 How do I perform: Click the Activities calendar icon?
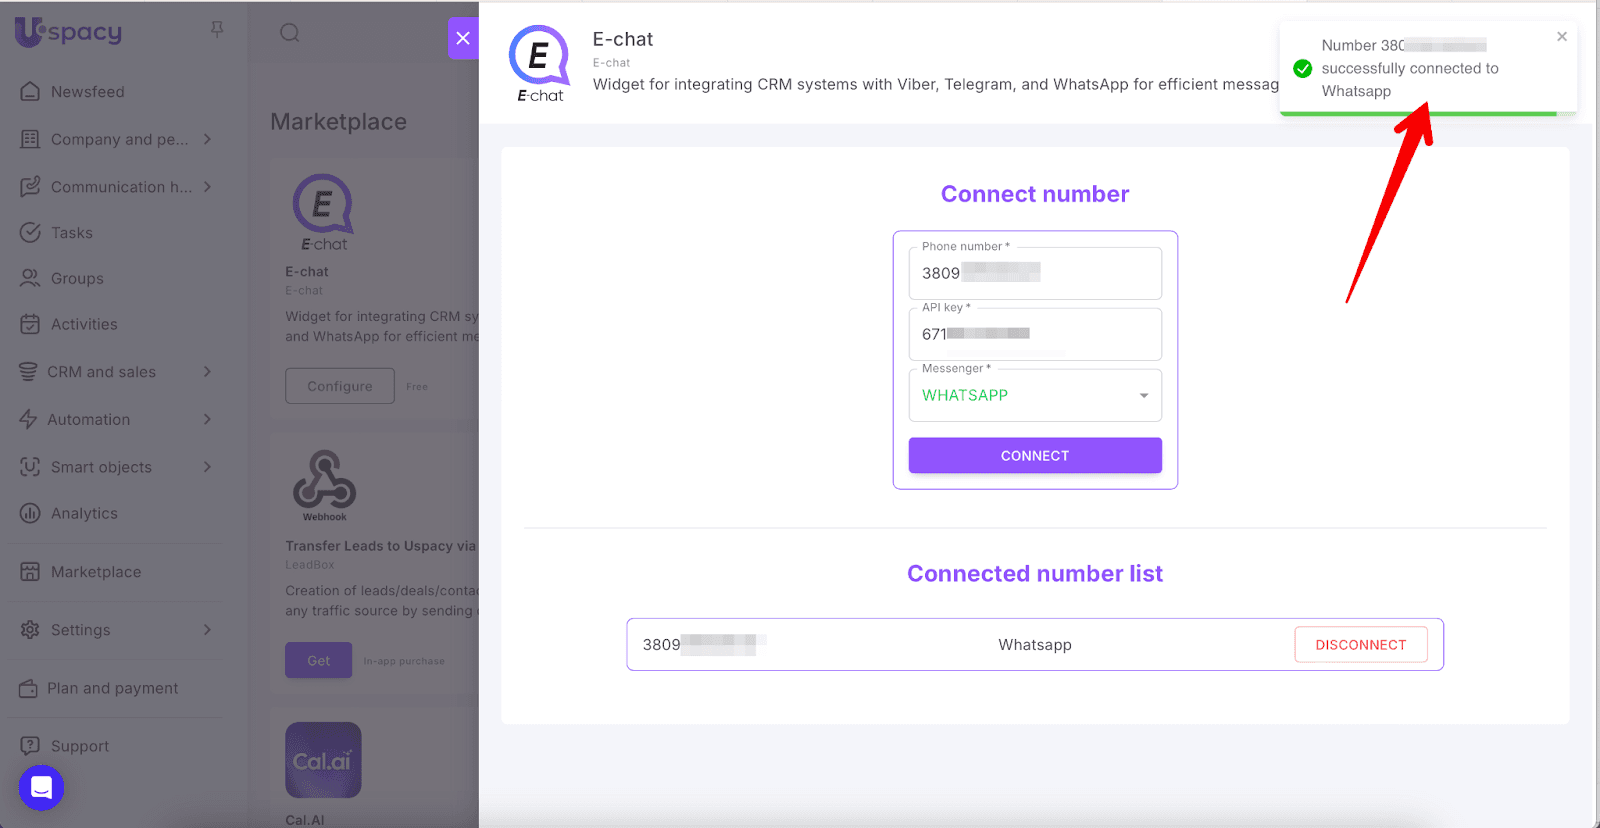tap(31, 324)
